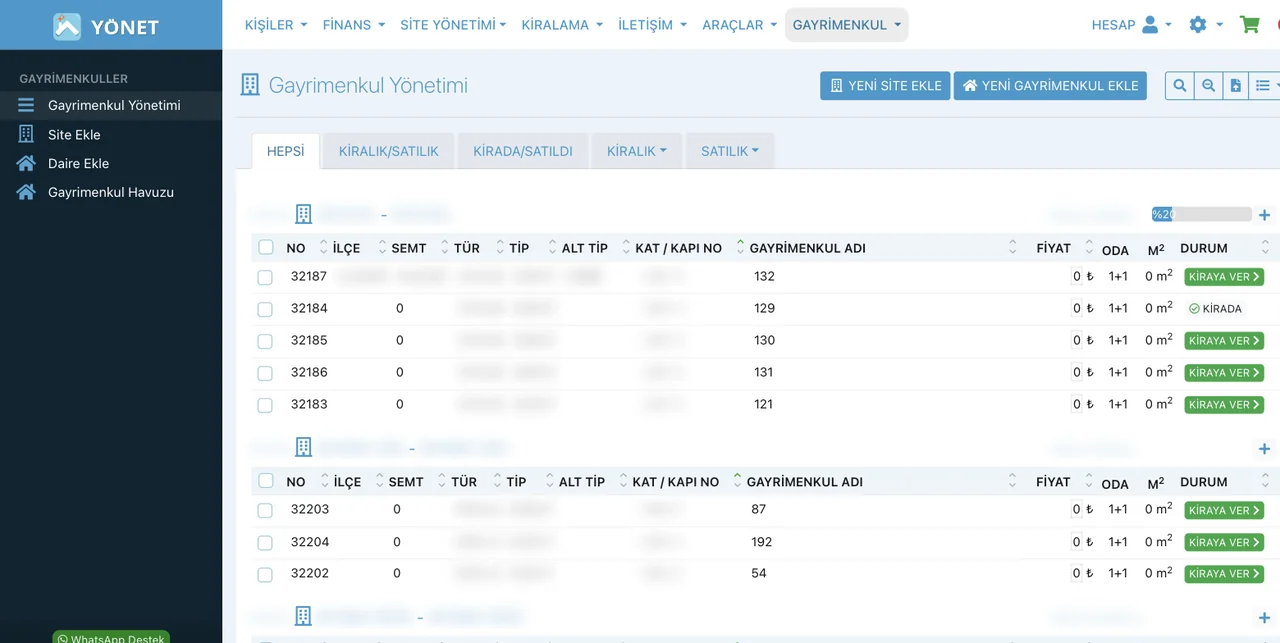Screen dimensions: 1280x643
Task: Click the search magnifier toolbar icon
Action: click(1180, 86)
